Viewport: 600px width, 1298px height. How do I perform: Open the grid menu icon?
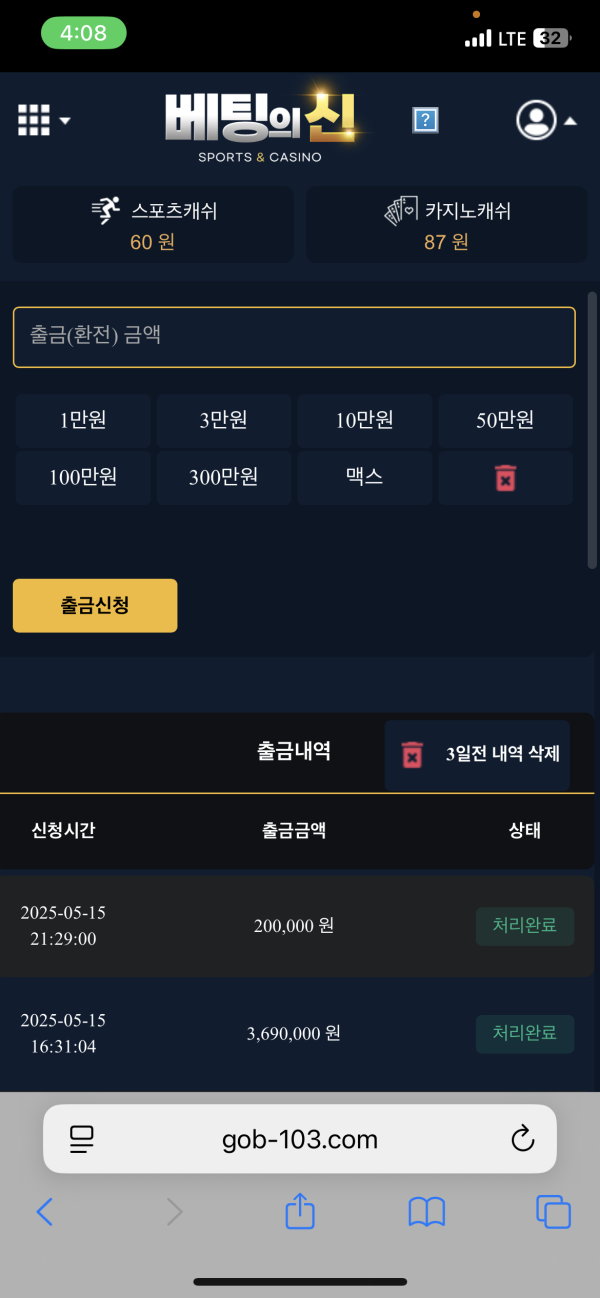click(34, 120)
